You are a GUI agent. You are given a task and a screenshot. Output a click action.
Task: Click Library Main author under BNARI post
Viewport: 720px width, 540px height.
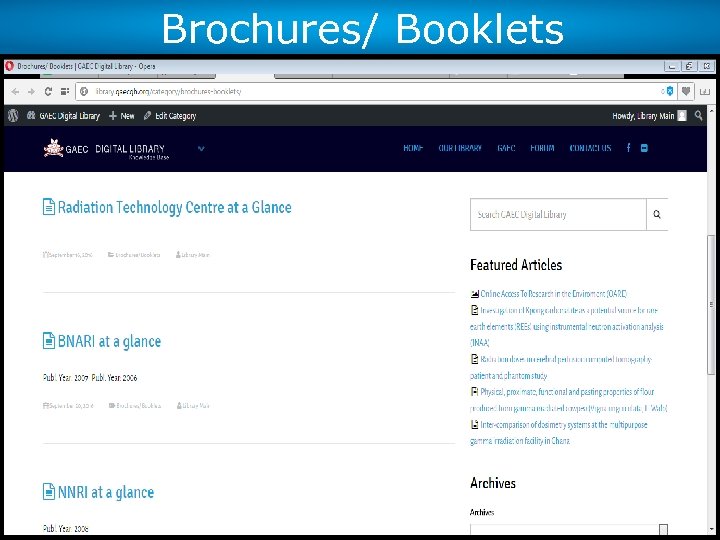click(x=193, y=406)
